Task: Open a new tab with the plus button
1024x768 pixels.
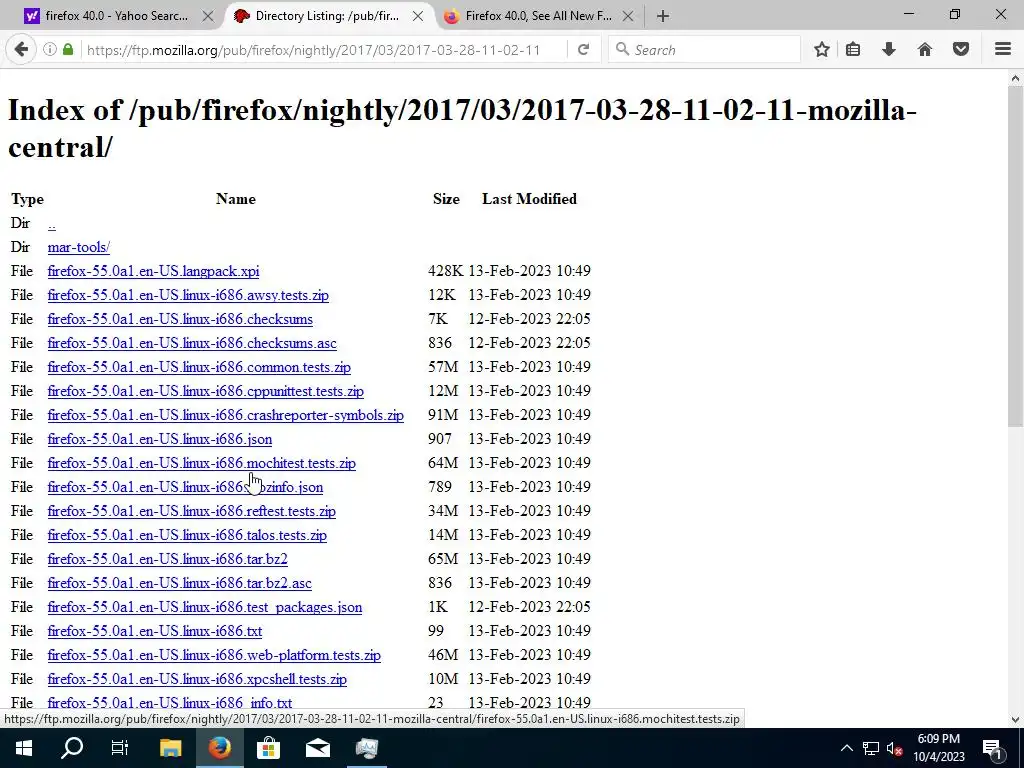Action: click(663, 16)
